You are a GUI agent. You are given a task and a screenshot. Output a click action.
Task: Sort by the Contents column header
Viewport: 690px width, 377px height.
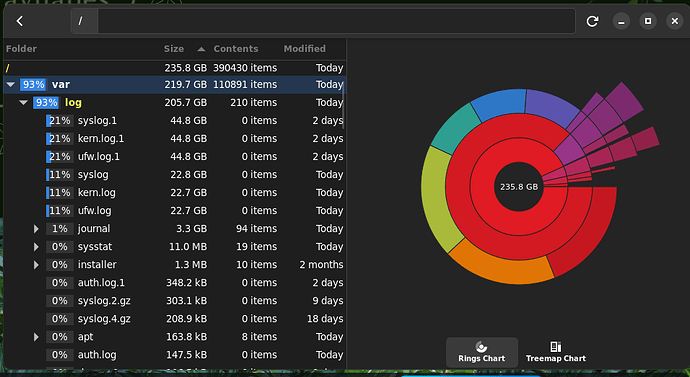236,49
